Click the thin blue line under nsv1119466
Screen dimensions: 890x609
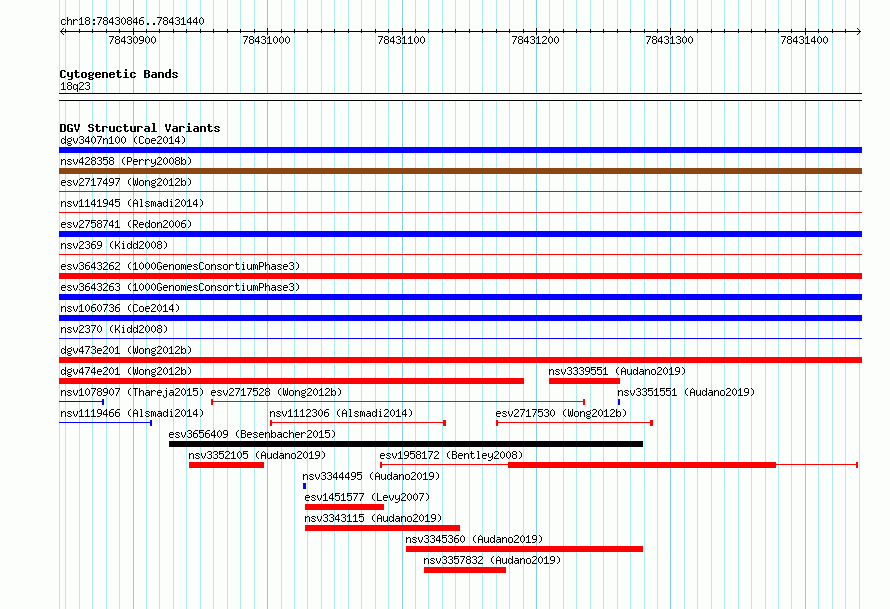[x=106, y=423]
